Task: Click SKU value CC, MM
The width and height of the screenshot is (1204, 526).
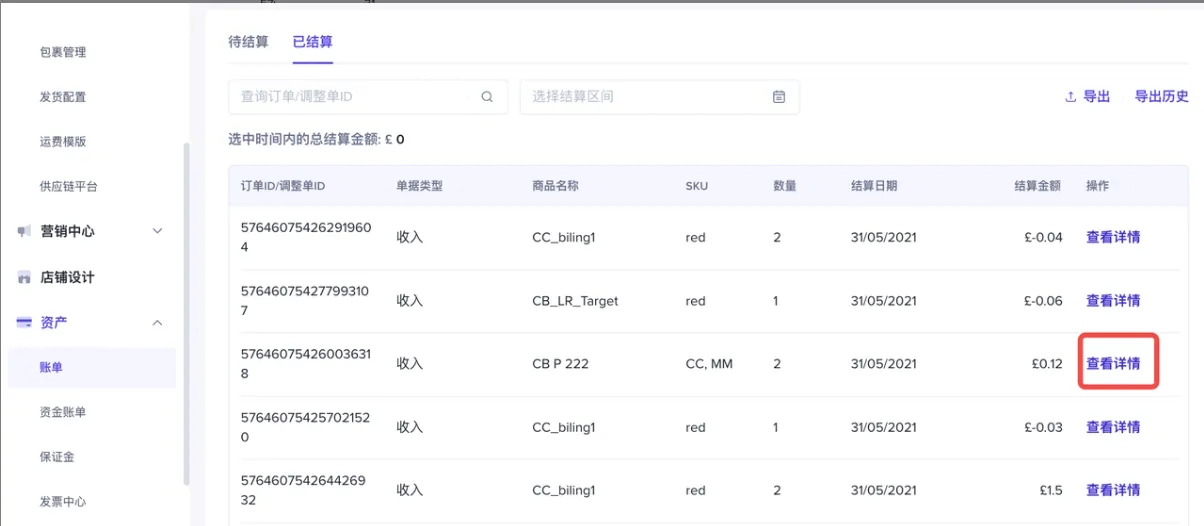Action: click(x=709, y=364)
